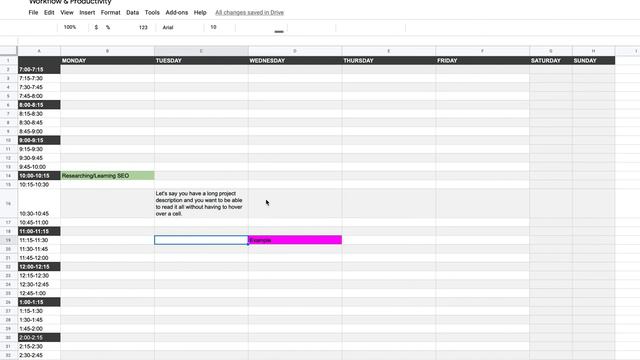This screenshot has height=360, width=640.
Task: Select row 14 via its row number
Action: (x=8, y=176)
